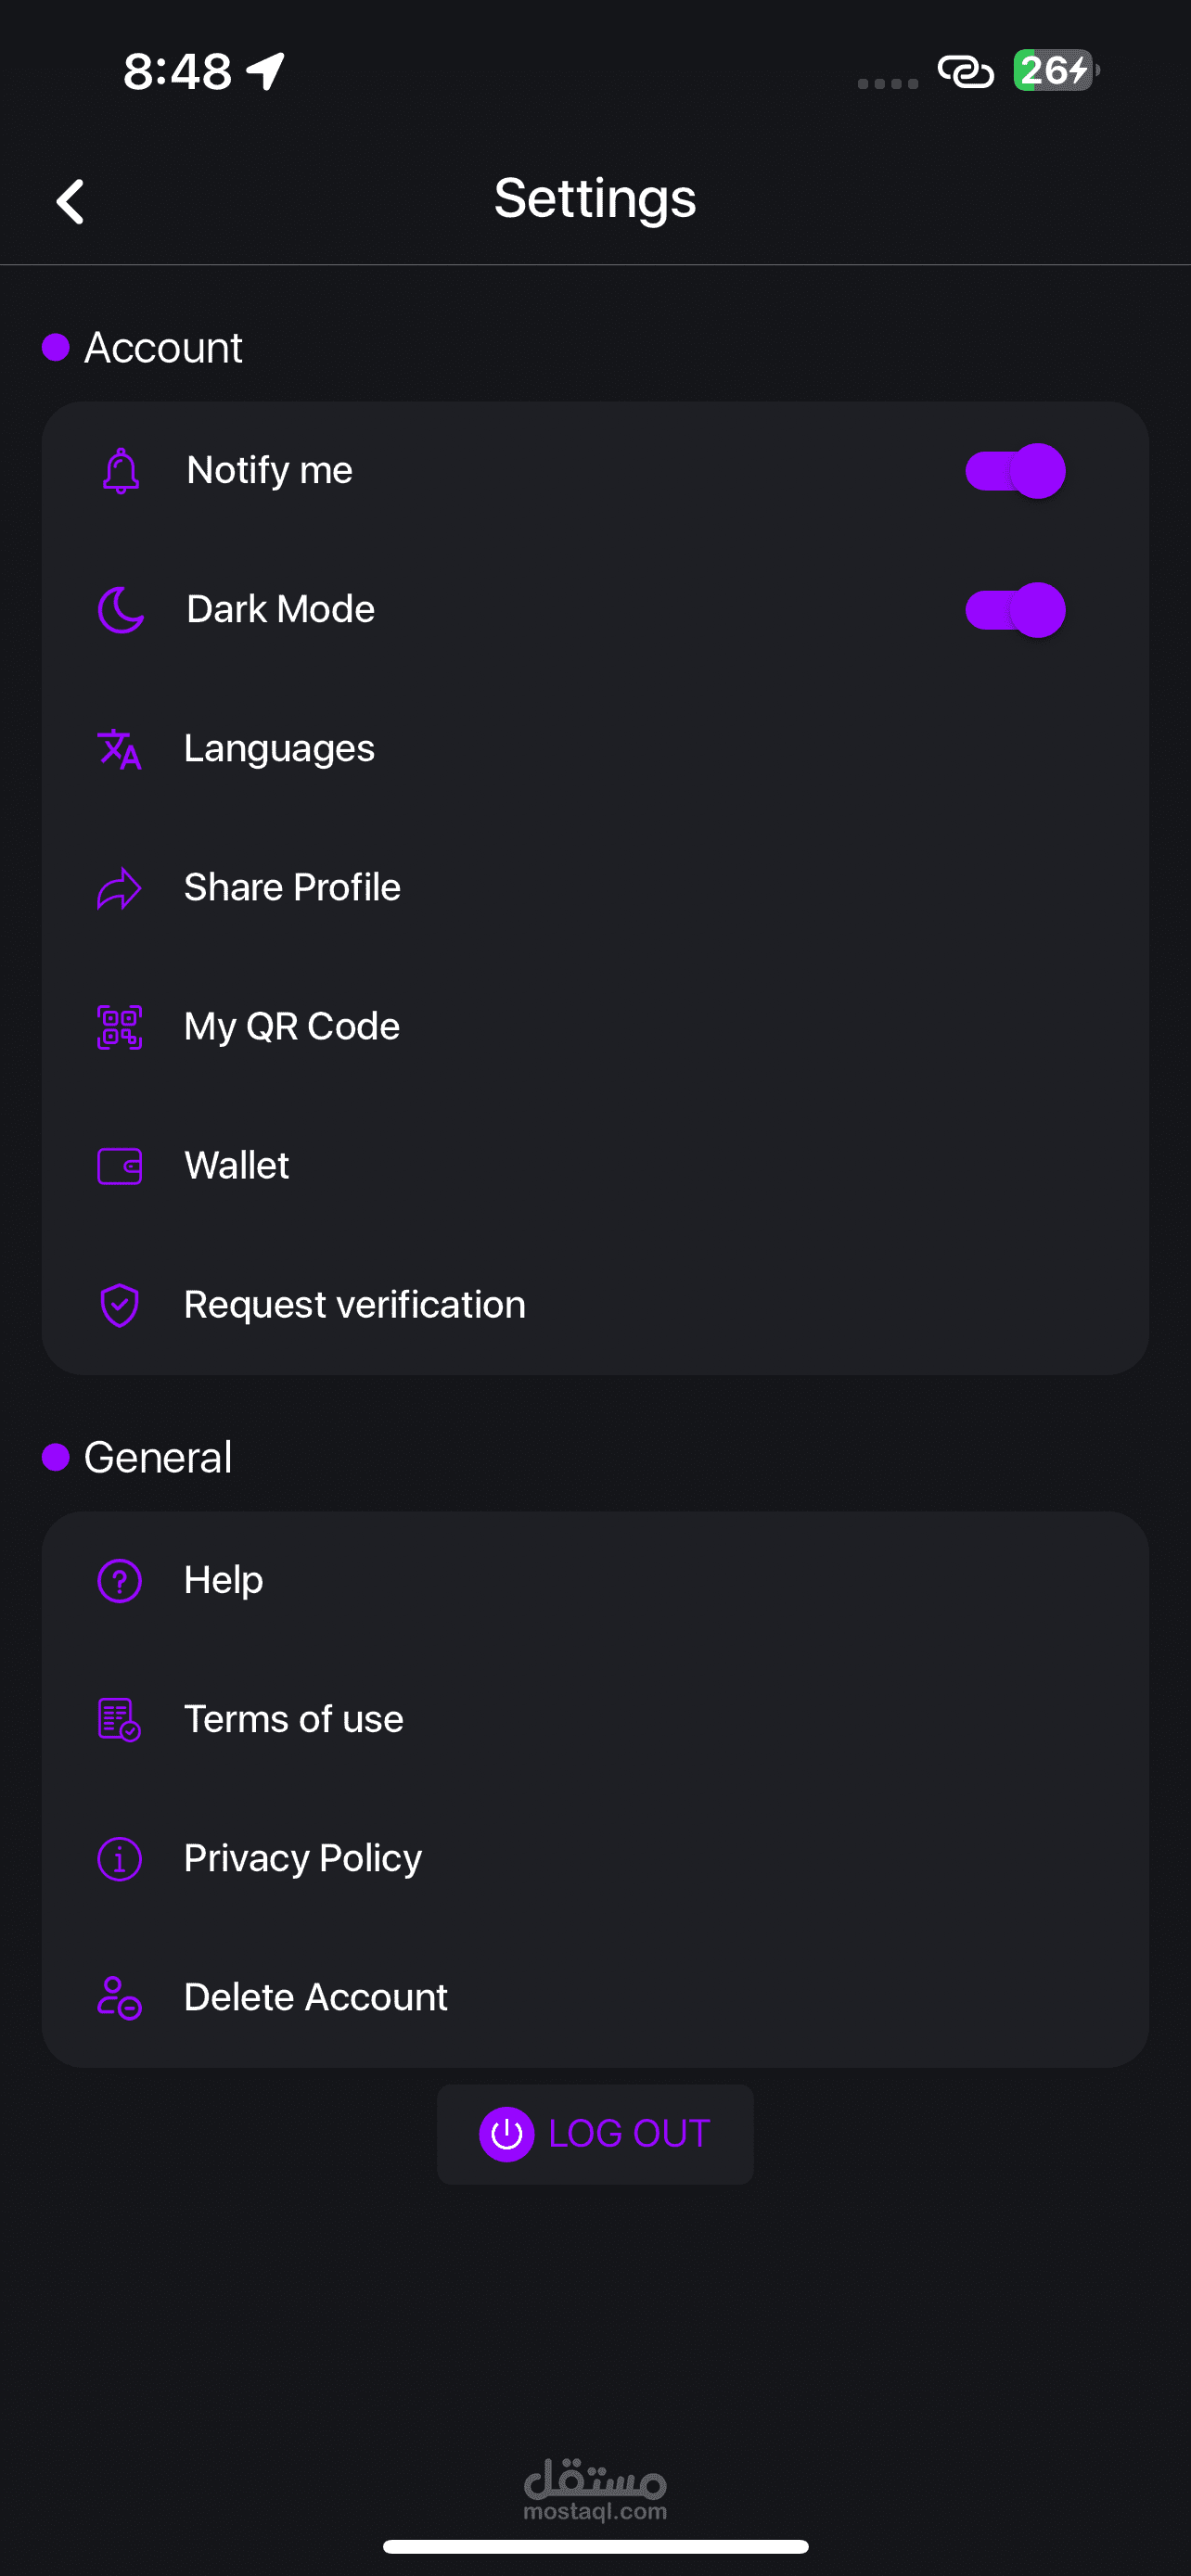Tap the QR code icon
The height and width of the screenshot is (2576, 1191).
[x=120, y=1027]
